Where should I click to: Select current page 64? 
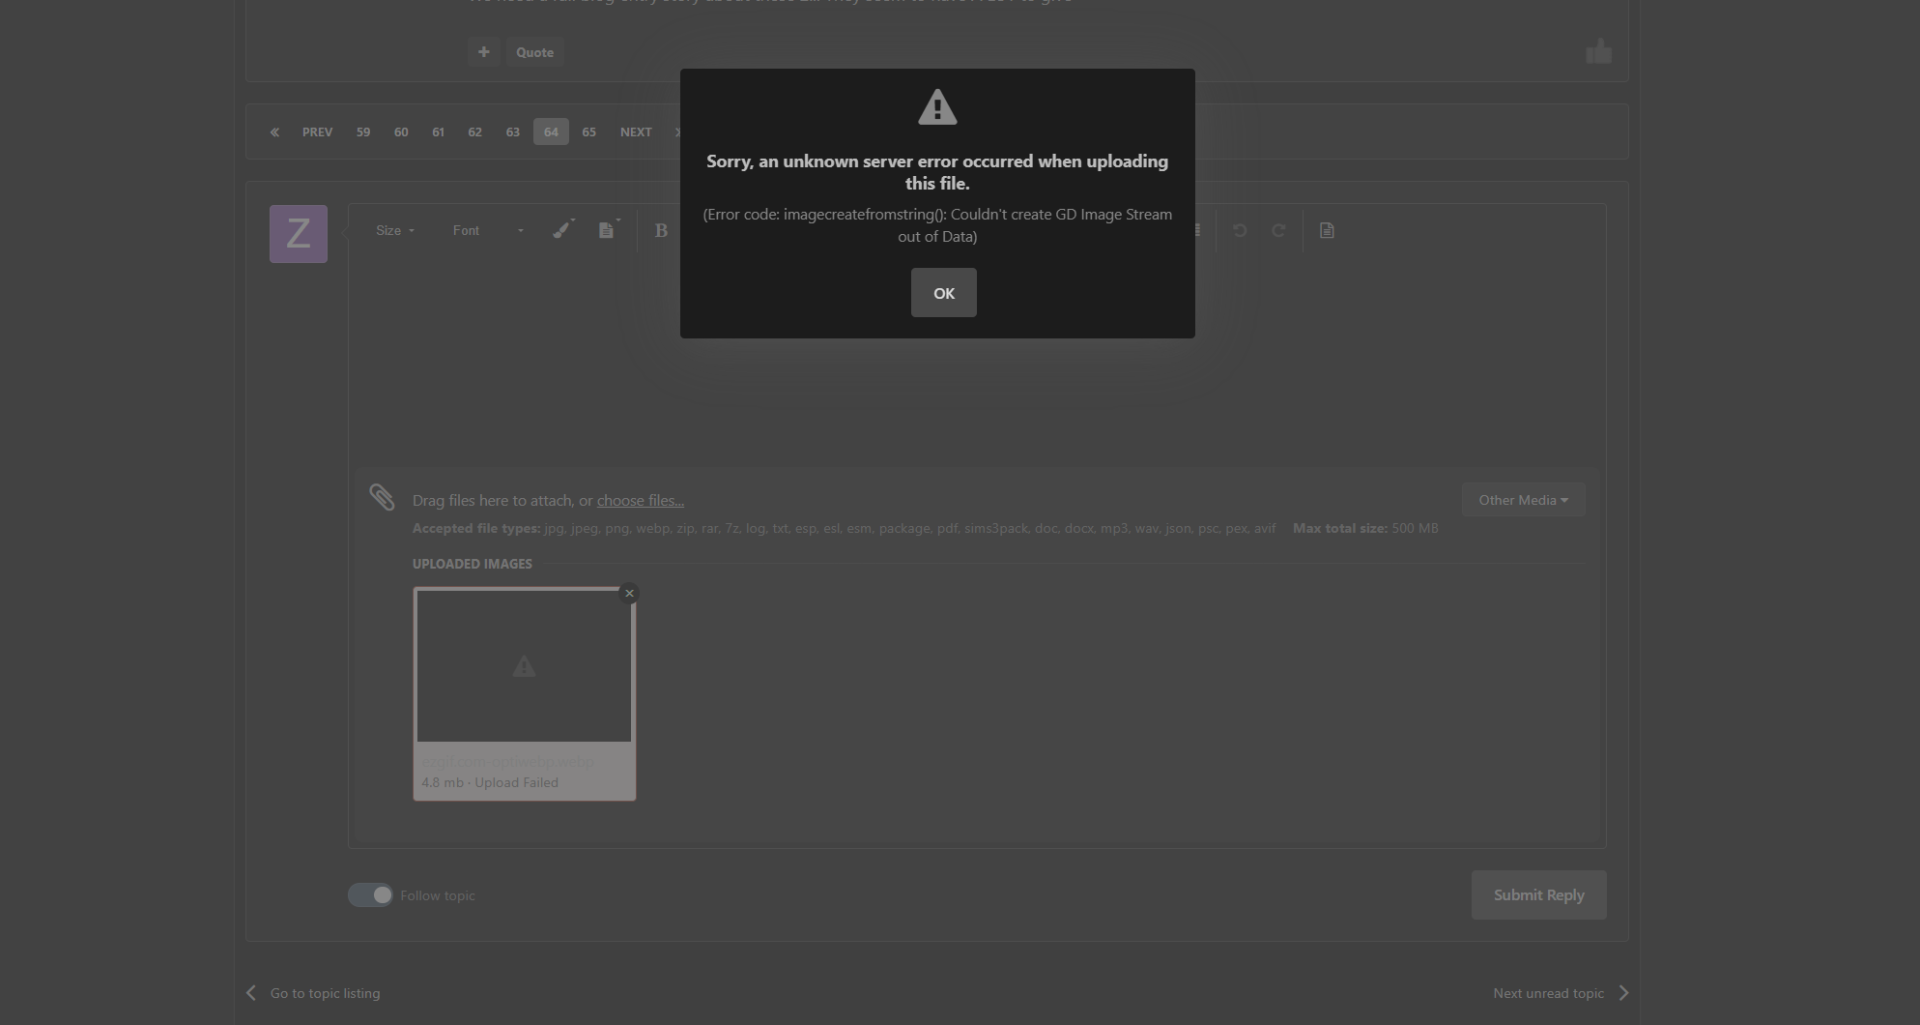pos(551,132)
